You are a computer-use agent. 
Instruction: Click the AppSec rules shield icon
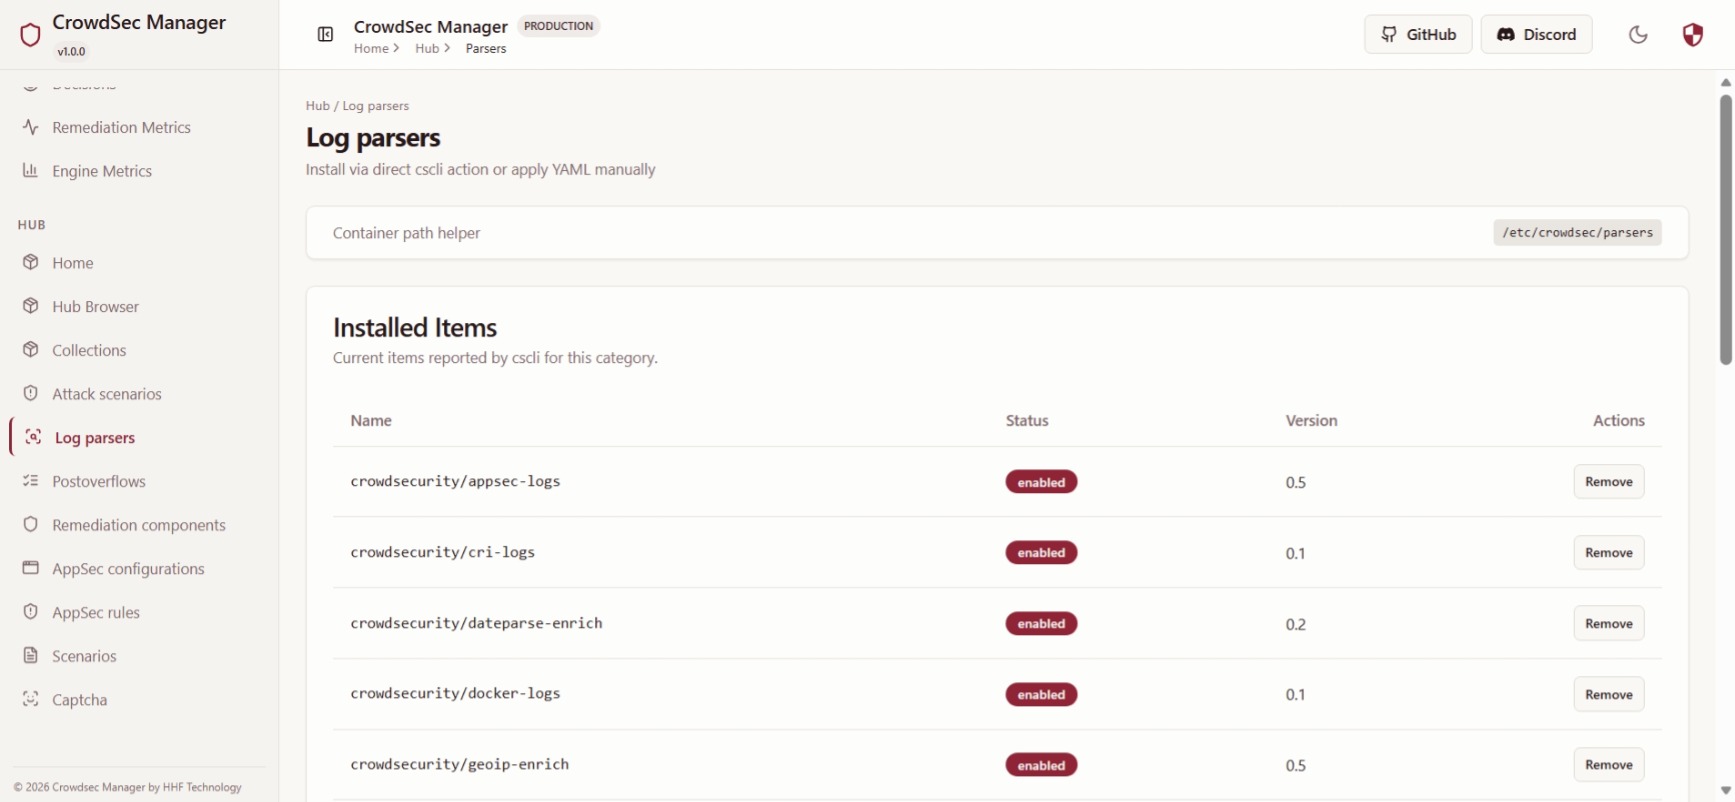pos(31,612)
